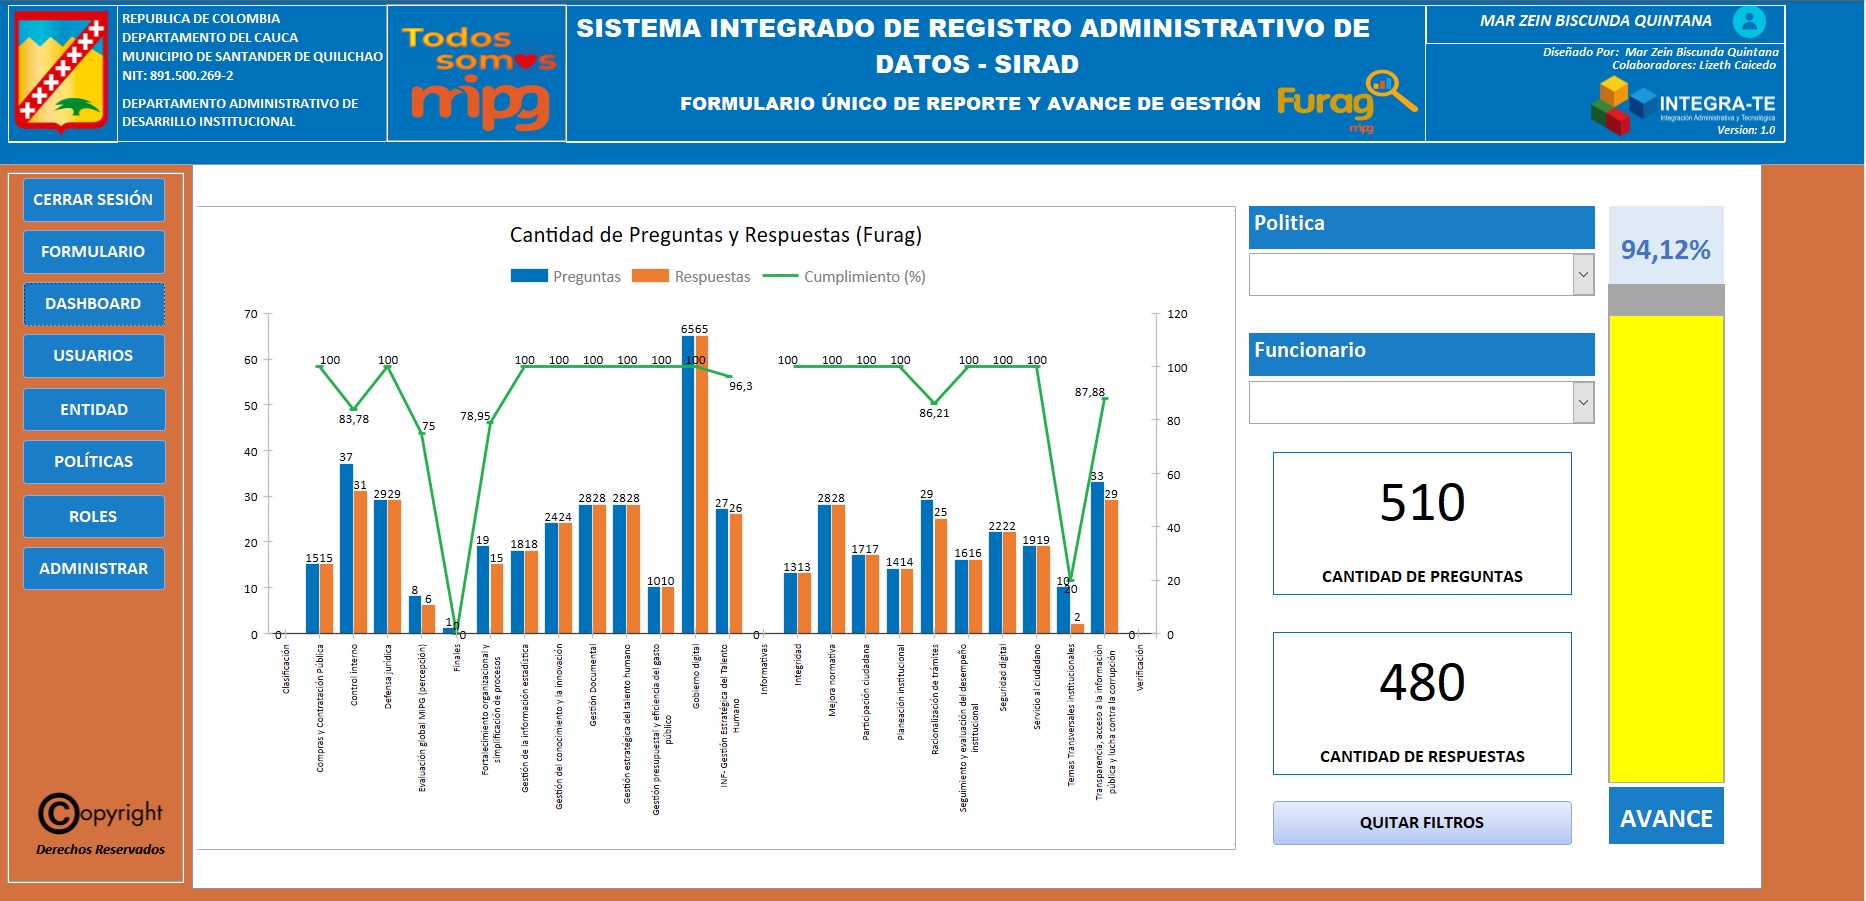Screen dimensions: 1866x901
Task: Select the DASHBOARD menu item
Action: (x=93, y=304)
